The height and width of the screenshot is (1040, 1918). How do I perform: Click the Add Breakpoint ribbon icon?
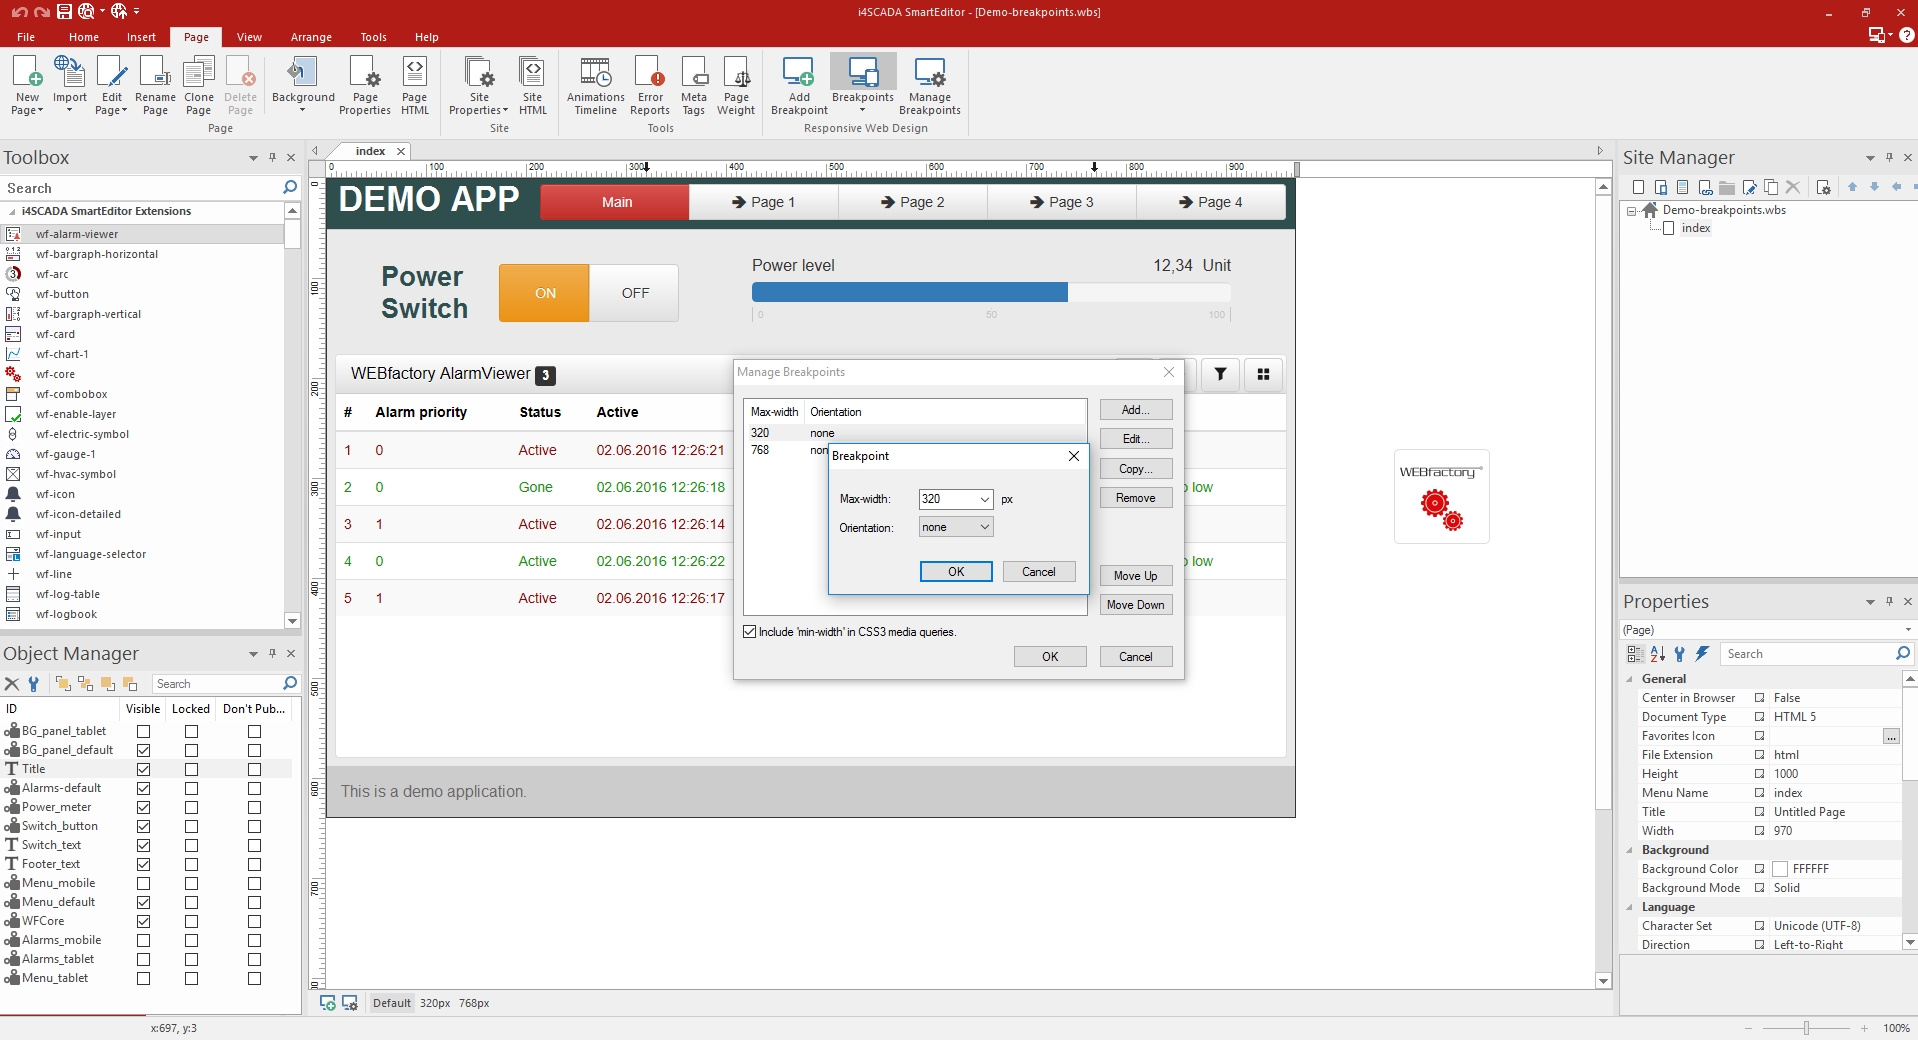(x=799, y=85)
